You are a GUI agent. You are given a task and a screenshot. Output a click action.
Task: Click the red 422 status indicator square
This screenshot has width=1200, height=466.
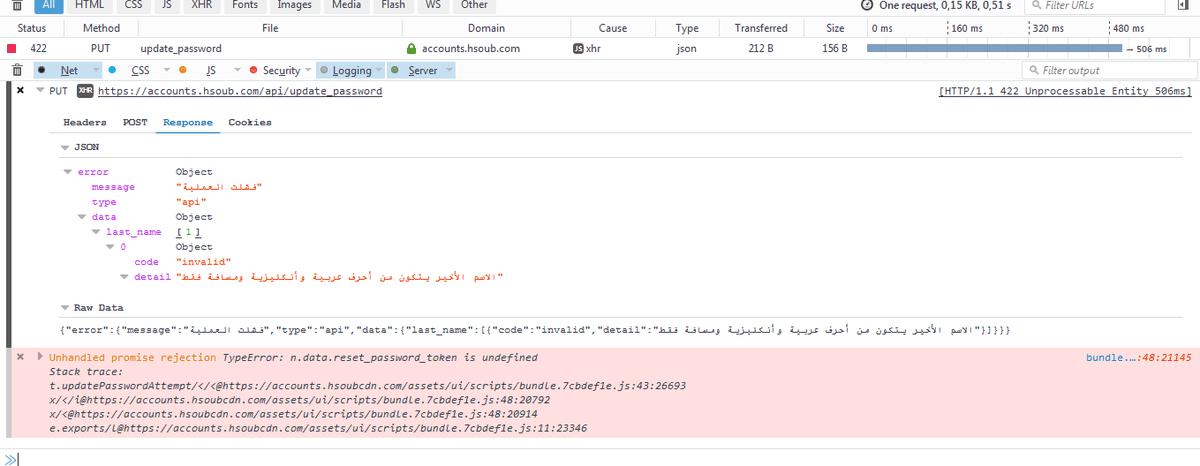[12, 48]
